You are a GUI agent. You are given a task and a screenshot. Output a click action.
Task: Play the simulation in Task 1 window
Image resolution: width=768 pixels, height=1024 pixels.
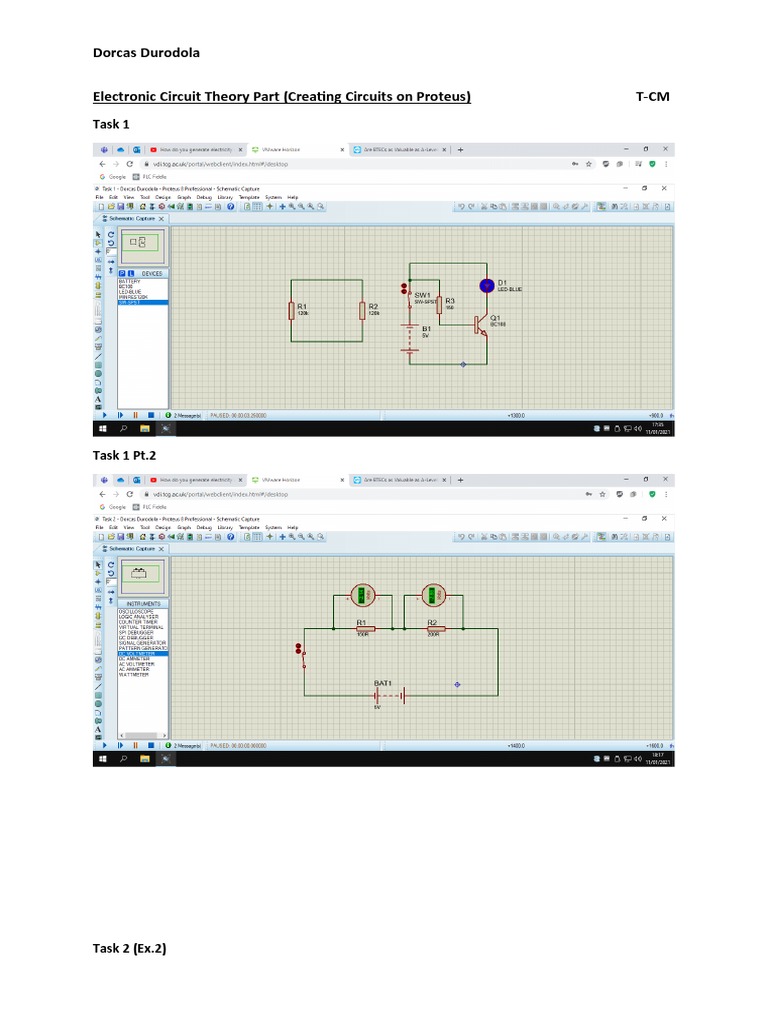tap(104, 415)
